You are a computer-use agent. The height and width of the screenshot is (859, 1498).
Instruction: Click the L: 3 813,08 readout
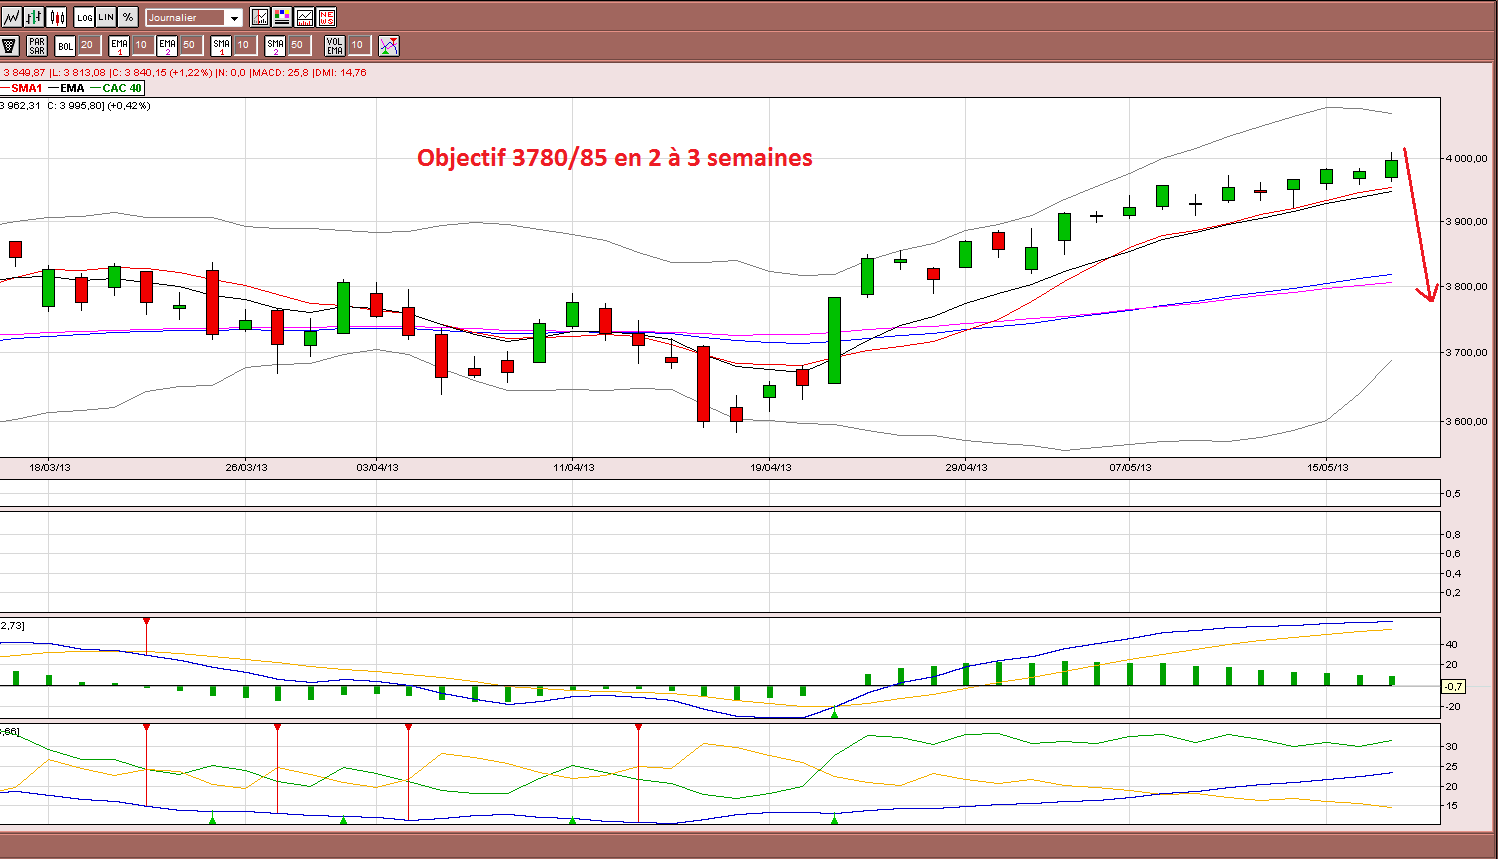(x=77, y=72)
